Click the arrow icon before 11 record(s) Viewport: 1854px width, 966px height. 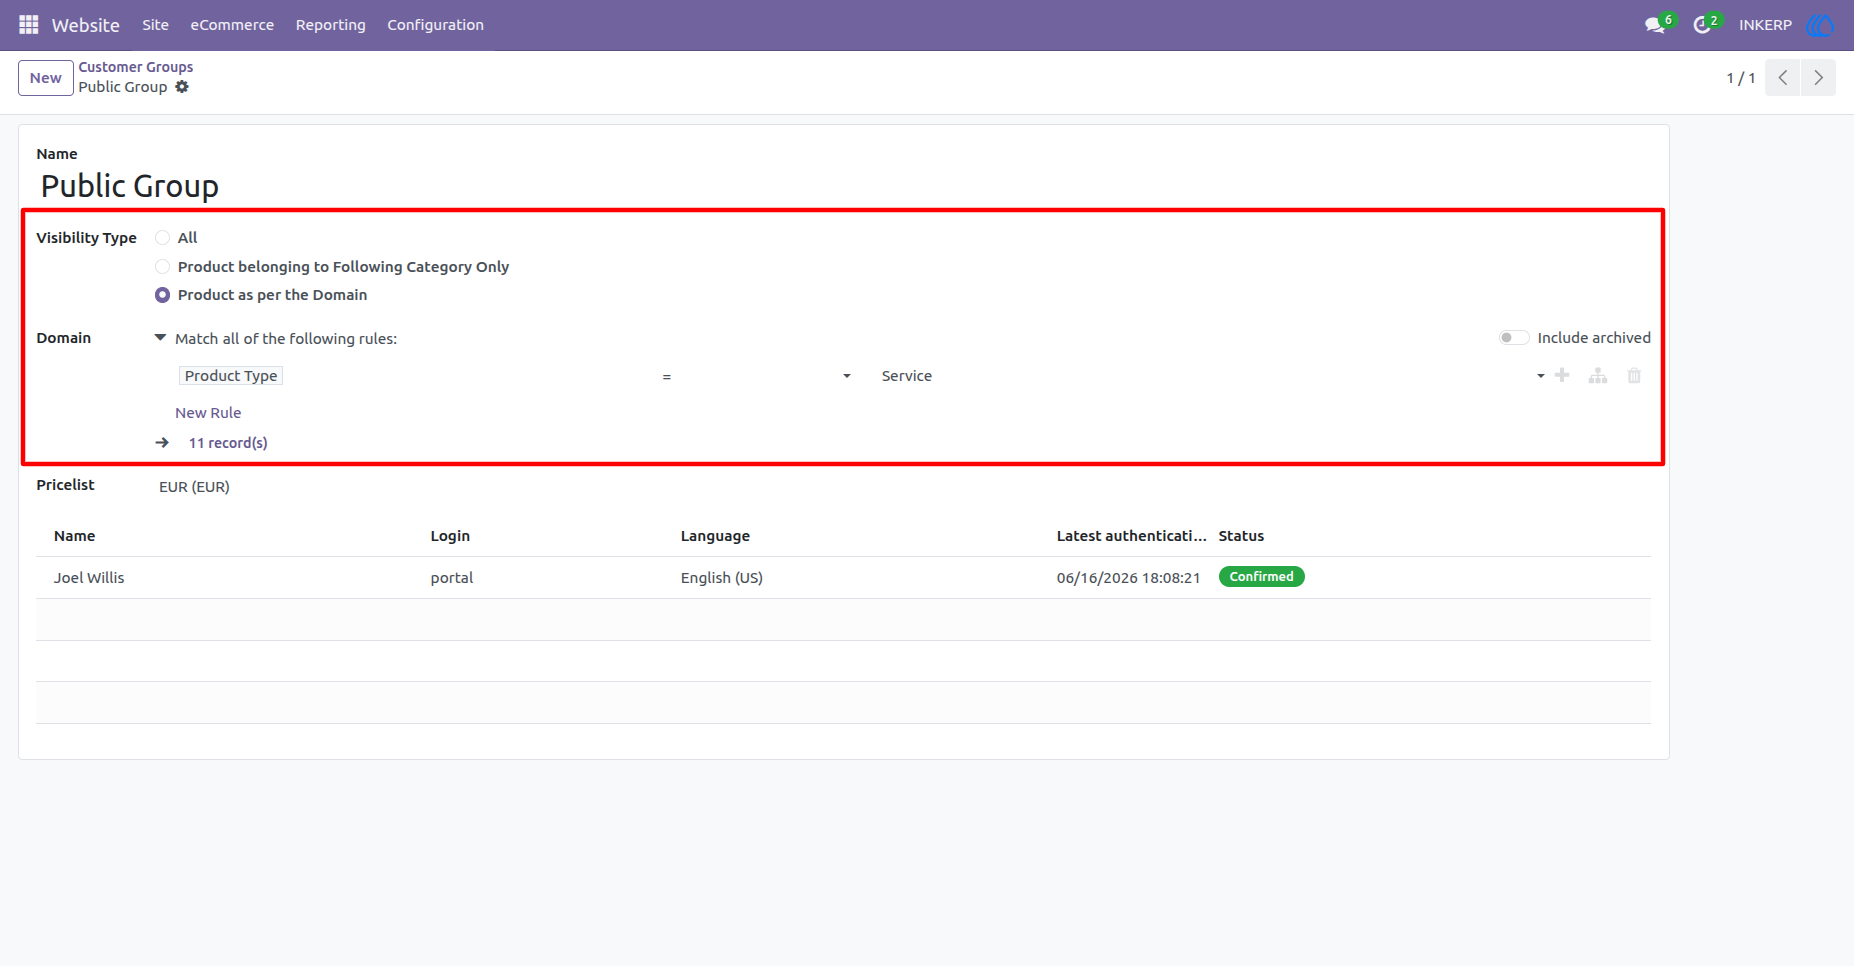162,442
